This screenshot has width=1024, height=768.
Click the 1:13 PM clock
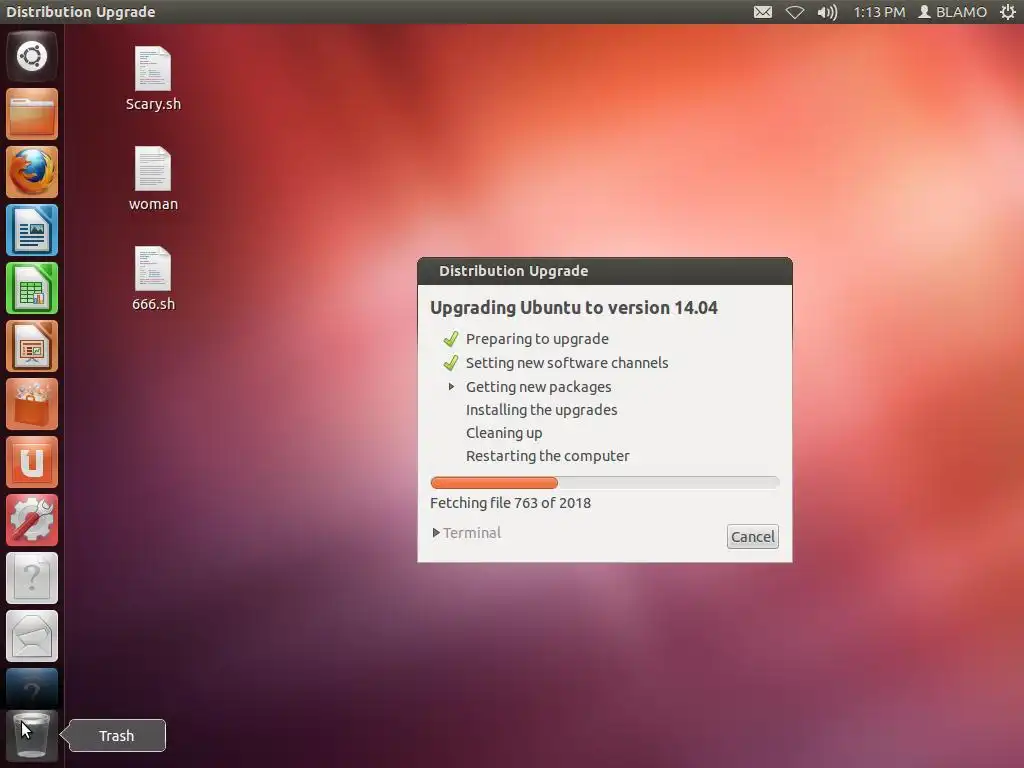(879, 12)
